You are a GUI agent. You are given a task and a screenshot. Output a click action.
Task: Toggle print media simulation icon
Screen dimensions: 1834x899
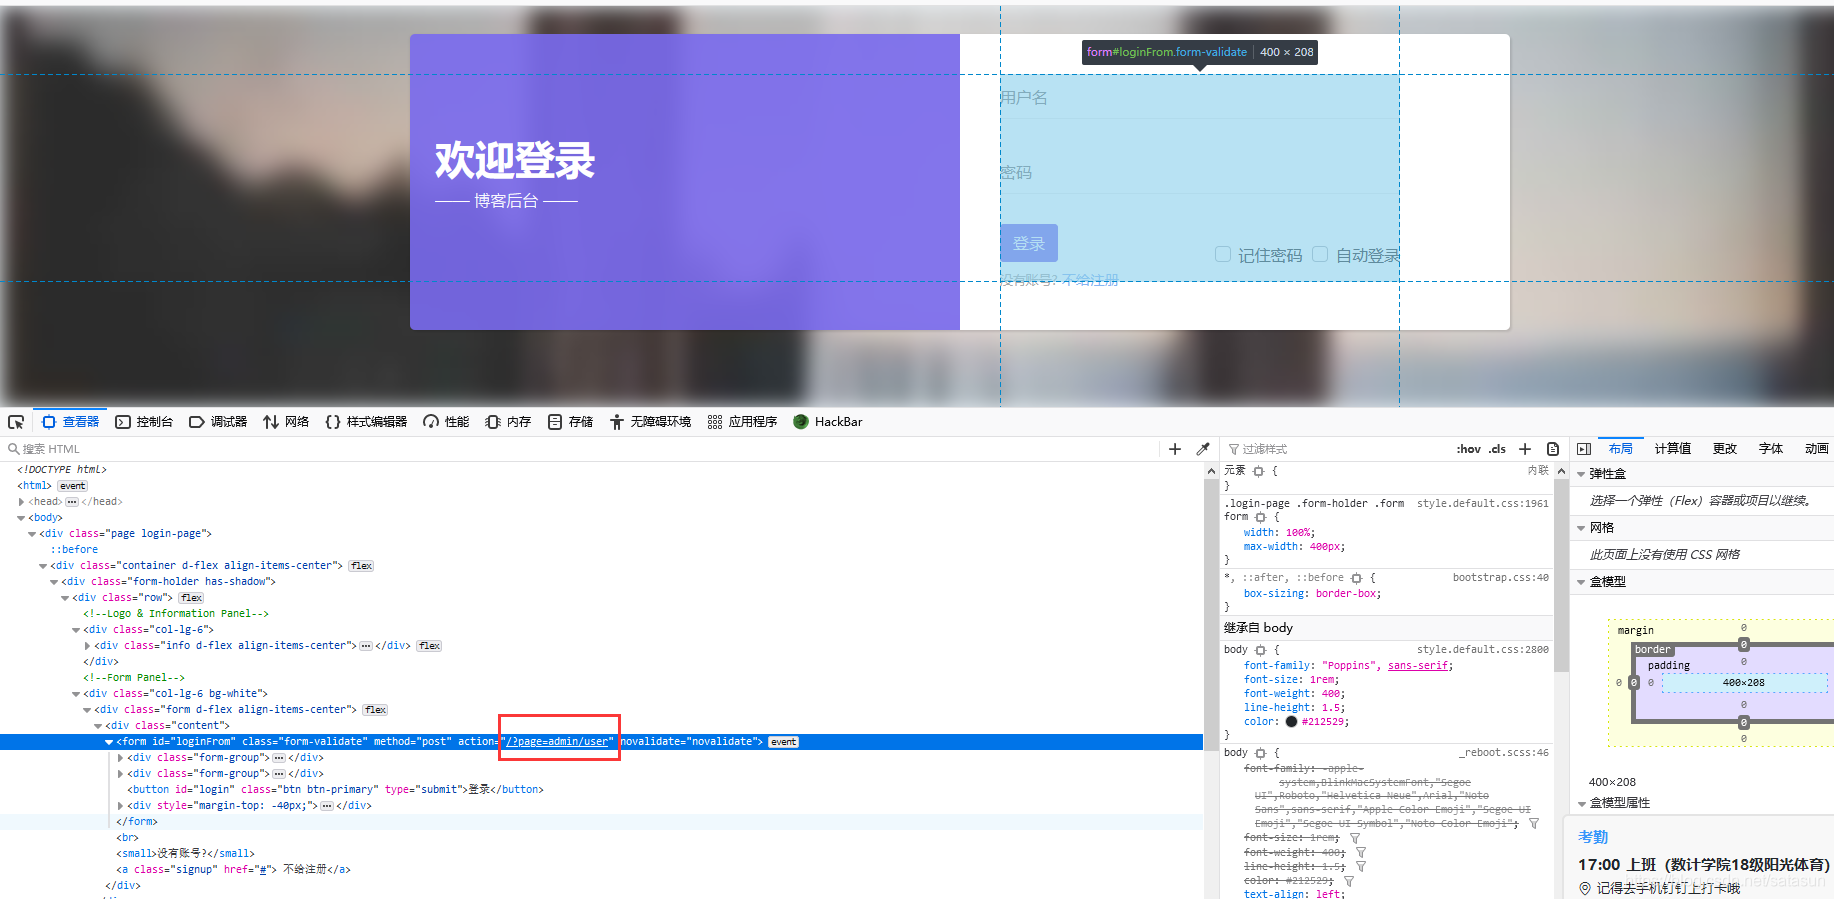click(x=1553, y=449)
